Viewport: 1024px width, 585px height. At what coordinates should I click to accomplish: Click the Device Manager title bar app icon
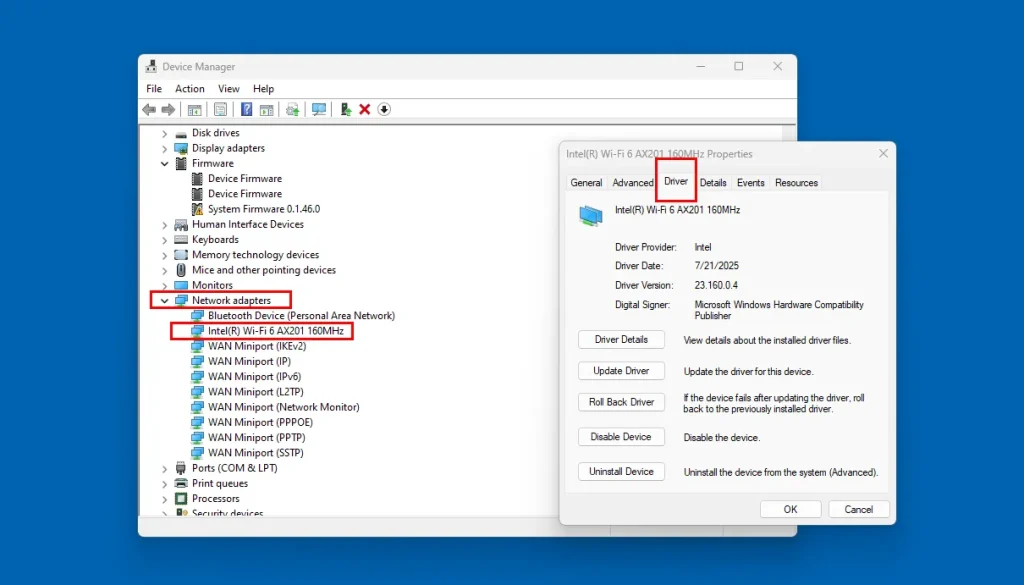coord(152,67)
